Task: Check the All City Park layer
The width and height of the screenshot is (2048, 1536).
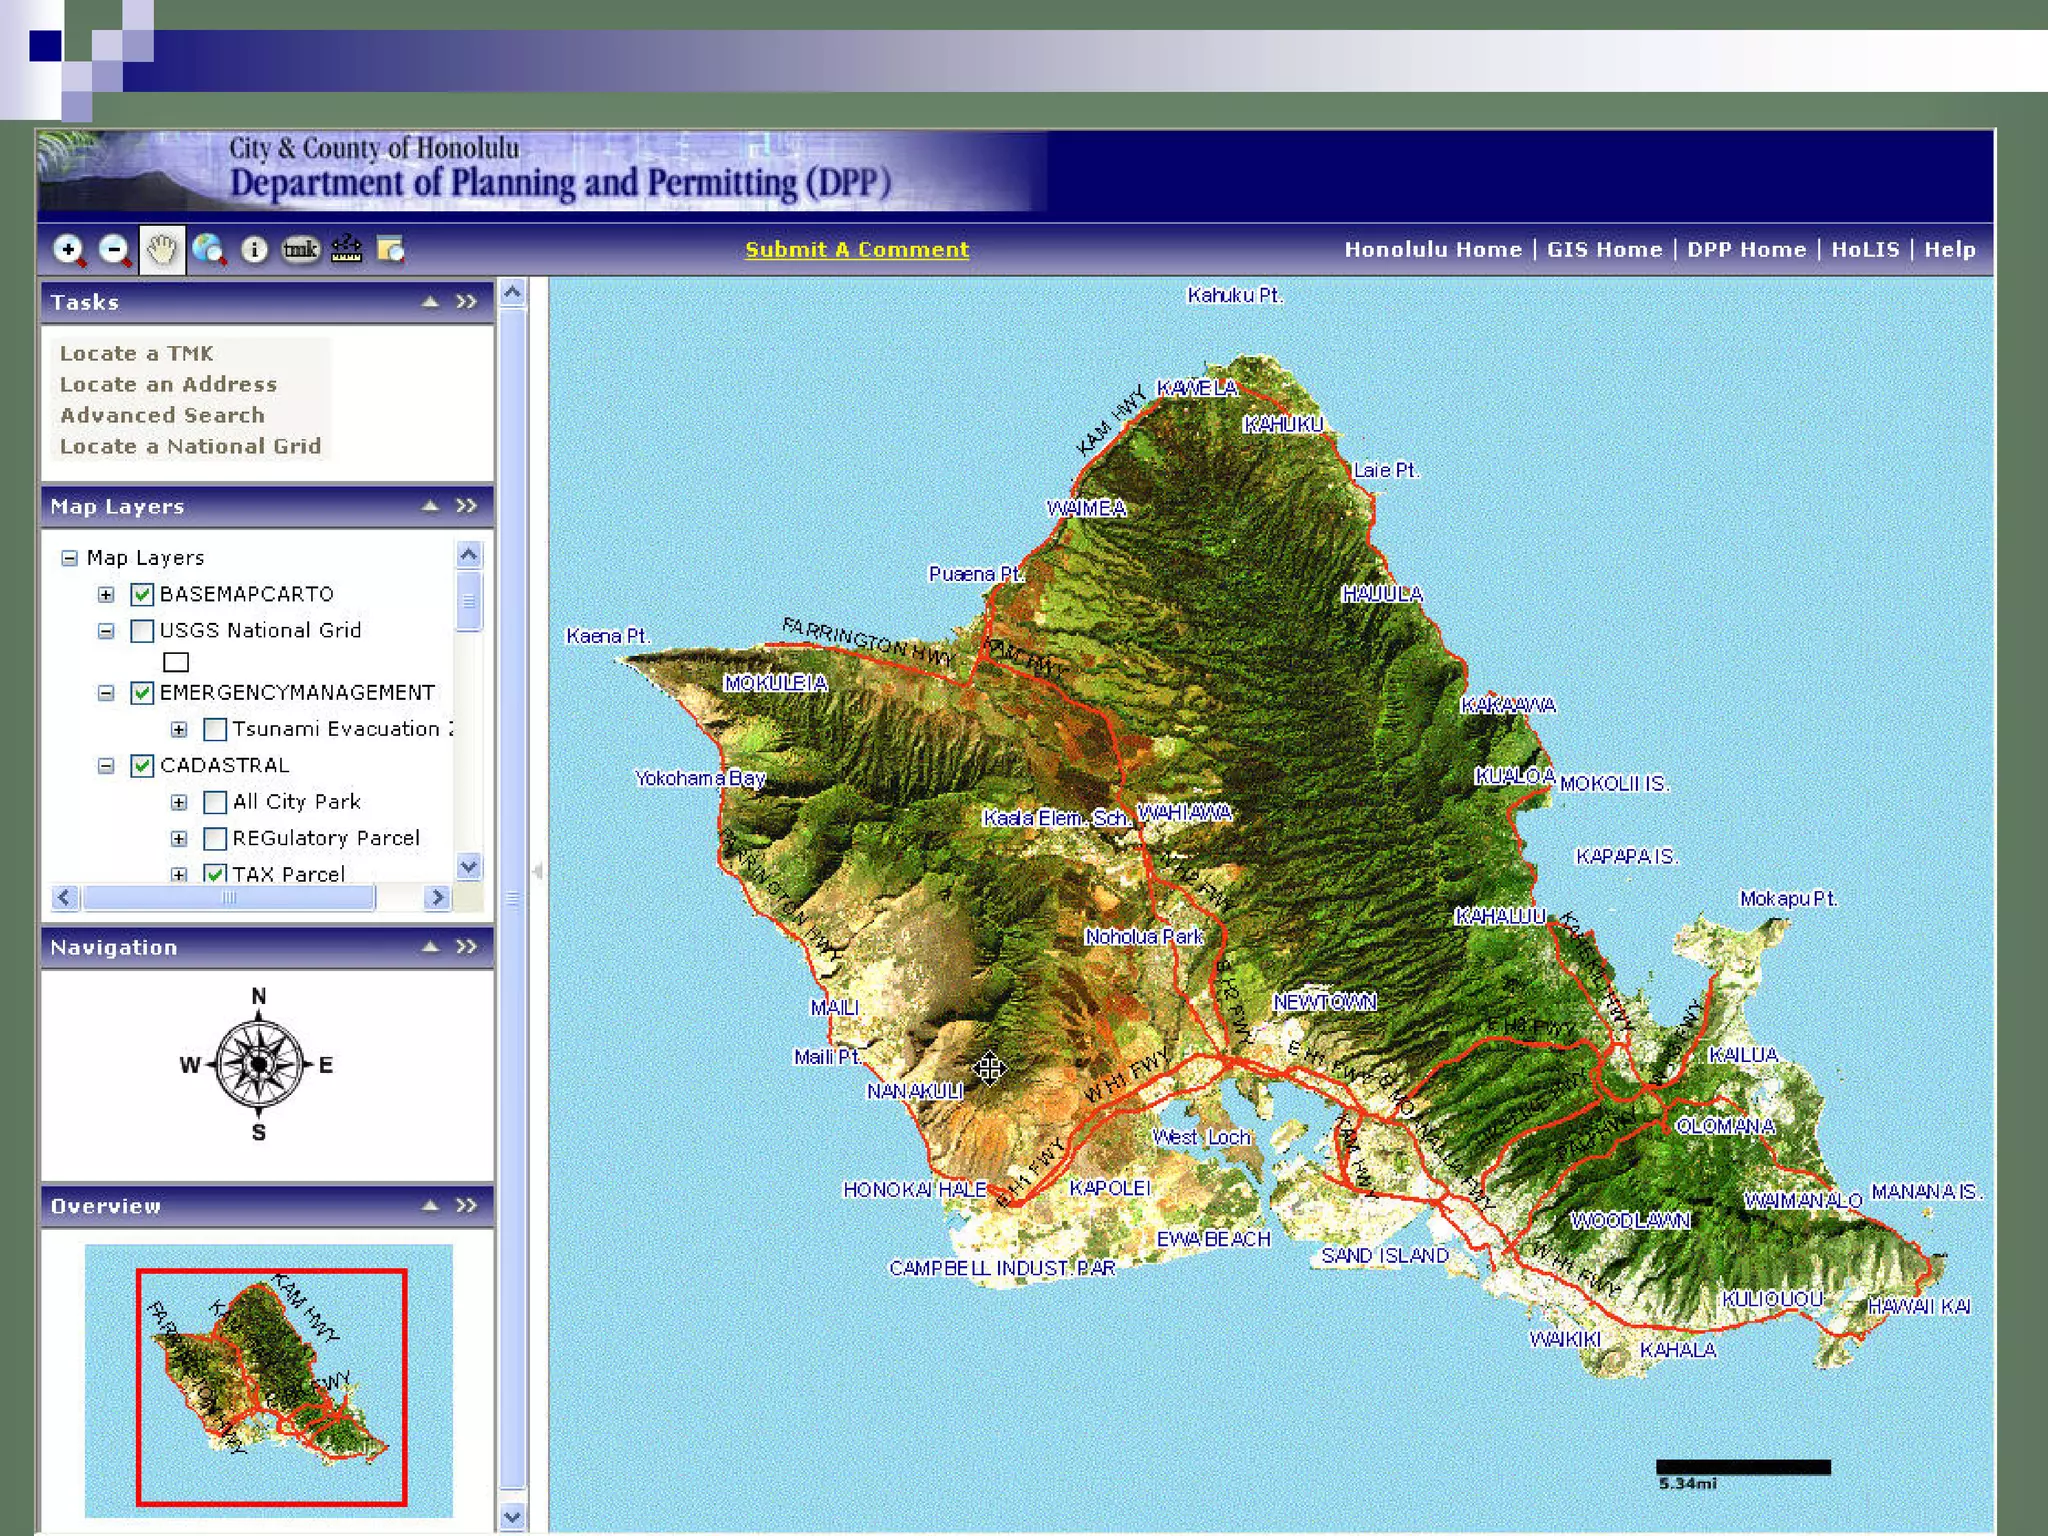Action: [x=215, y=802]
